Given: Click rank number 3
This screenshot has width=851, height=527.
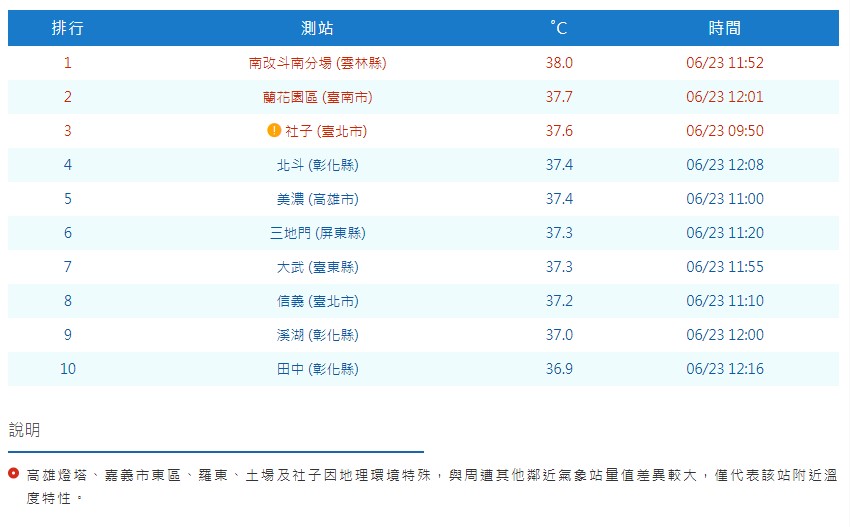Looking at the screenshot, I should point(67,131).
